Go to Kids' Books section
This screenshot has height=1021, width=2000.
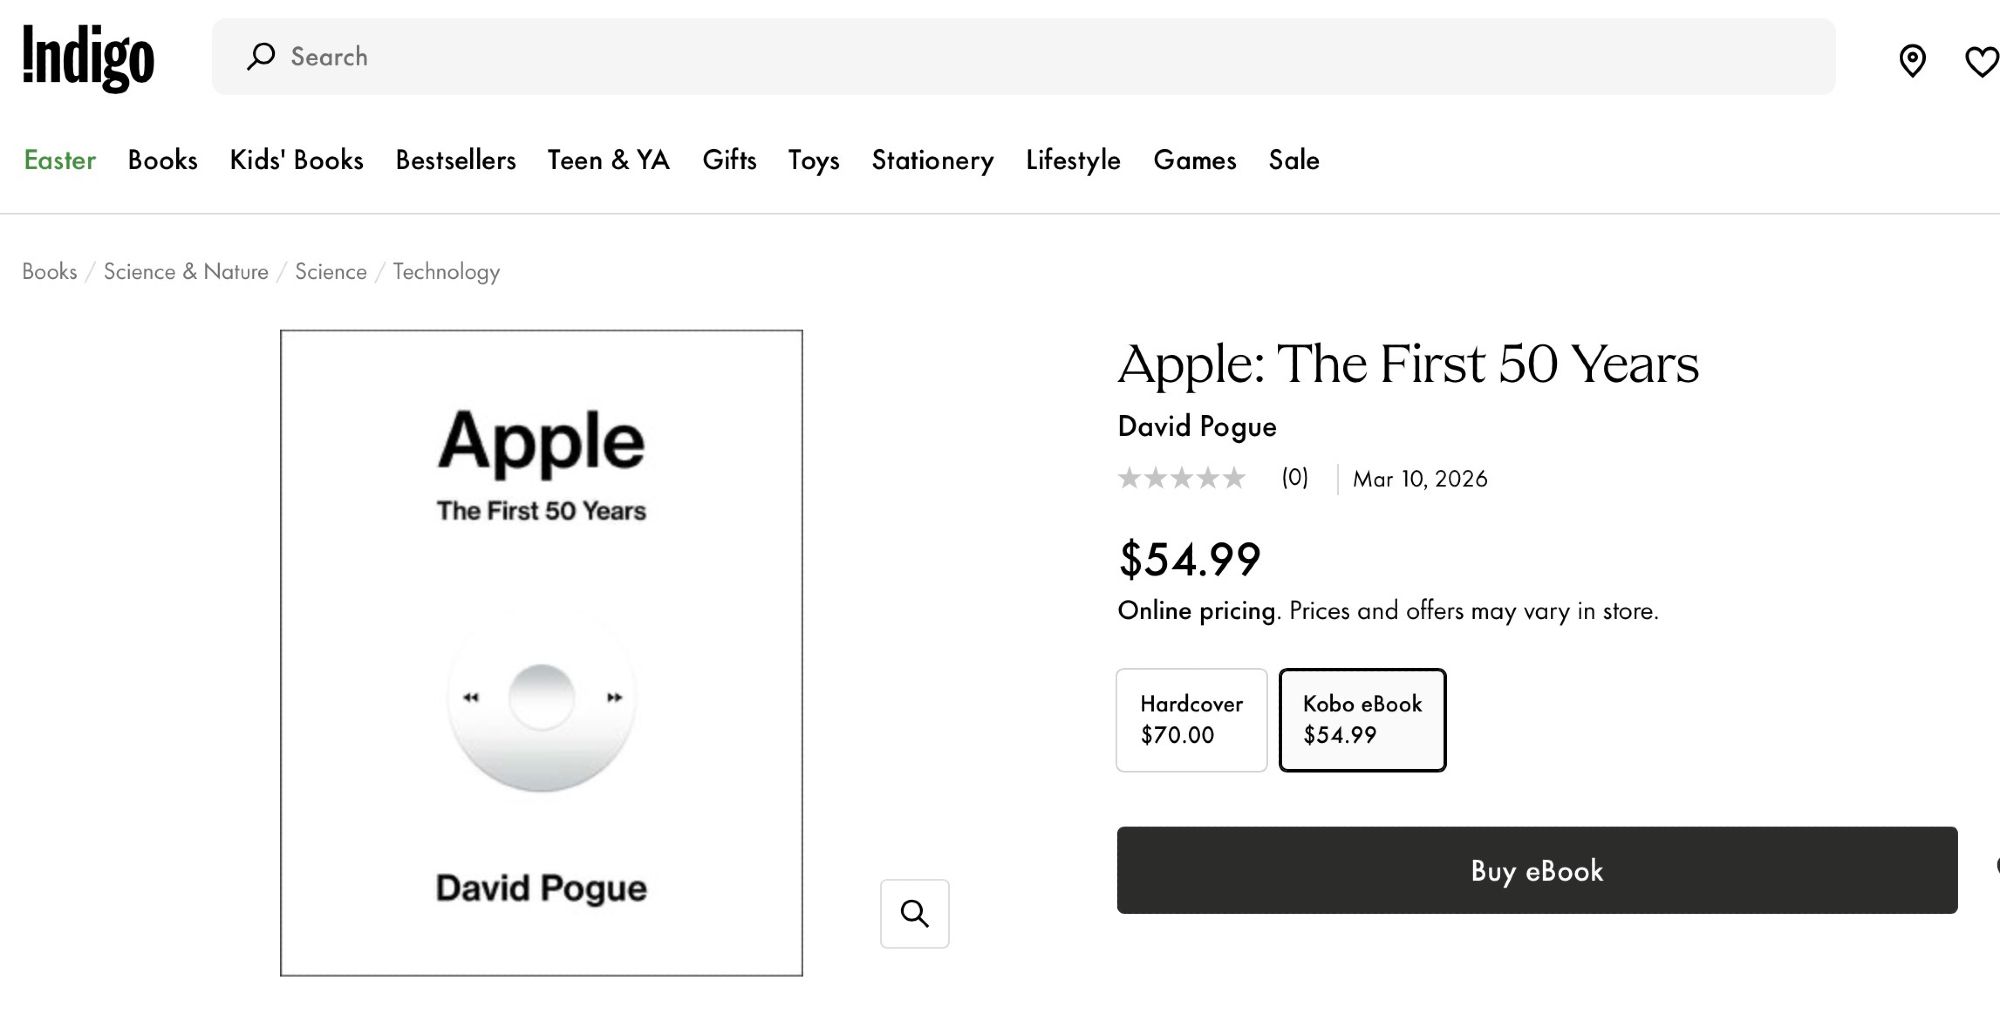pyautogui.click(x=297, y=160)
